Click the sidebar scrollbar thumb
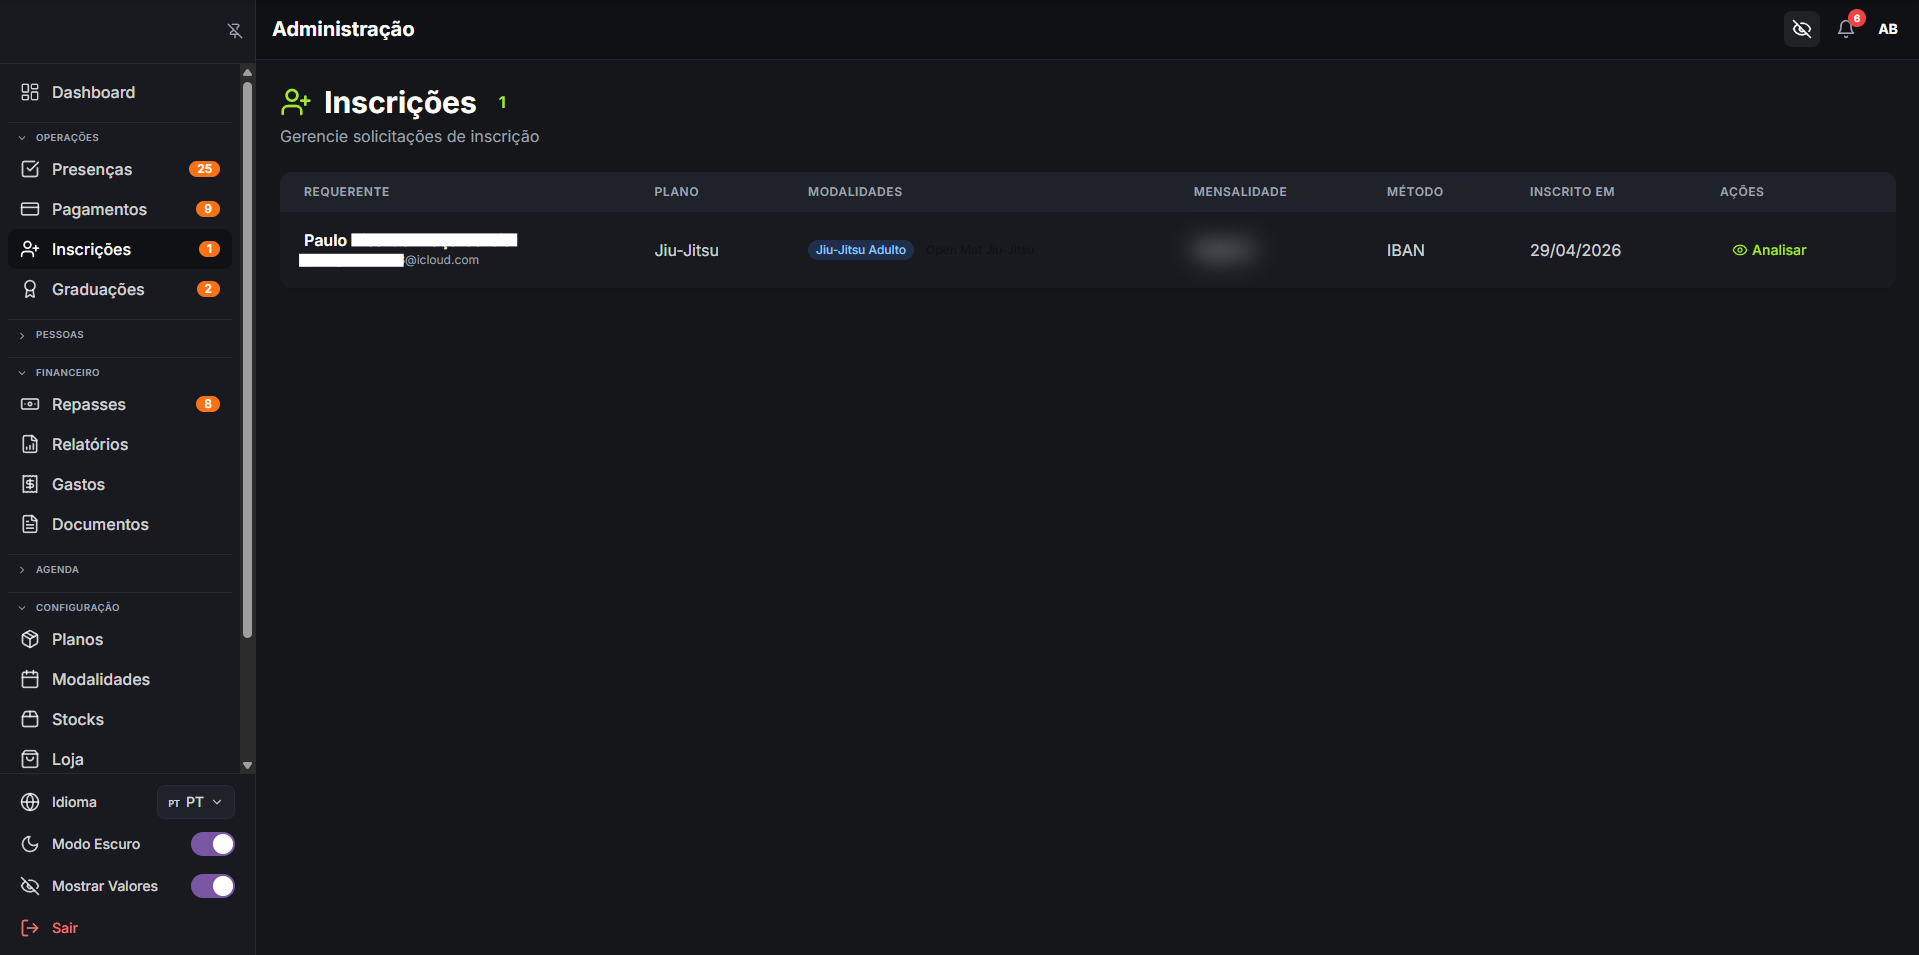The image size is (1919, 955). [x=247, y=359]
